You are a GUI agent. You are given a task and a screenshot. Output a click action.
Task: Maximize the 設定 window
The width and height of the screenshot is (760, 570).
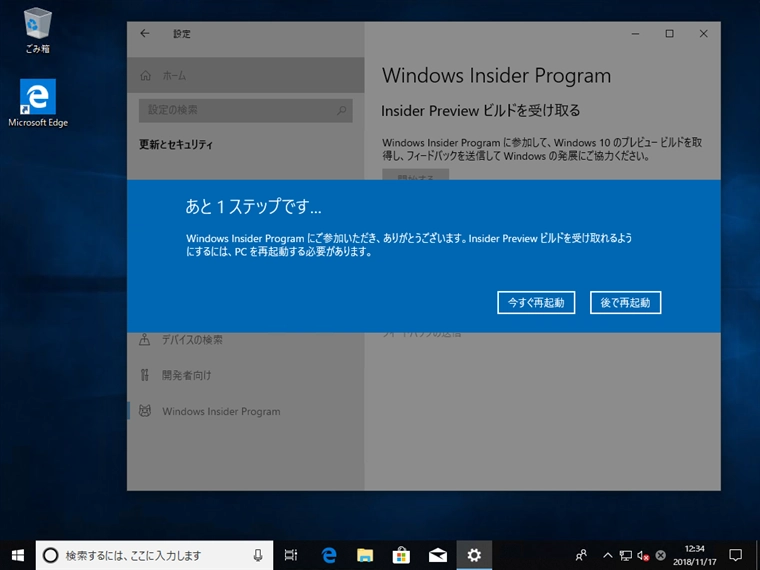point(669,33)
